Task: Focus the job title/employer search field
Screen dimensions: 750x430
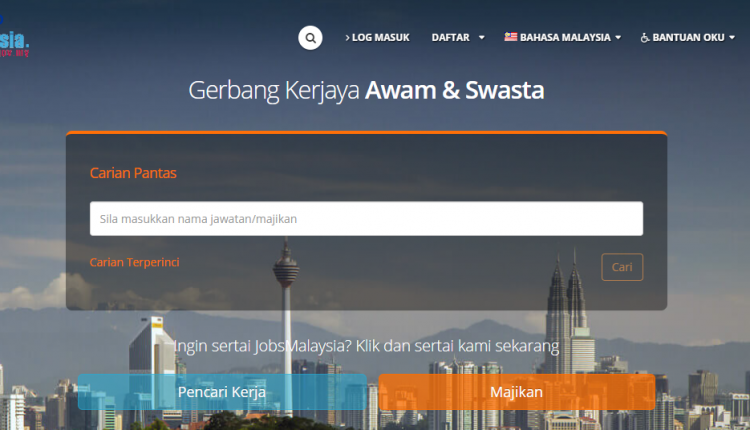Action: (366, 219)
